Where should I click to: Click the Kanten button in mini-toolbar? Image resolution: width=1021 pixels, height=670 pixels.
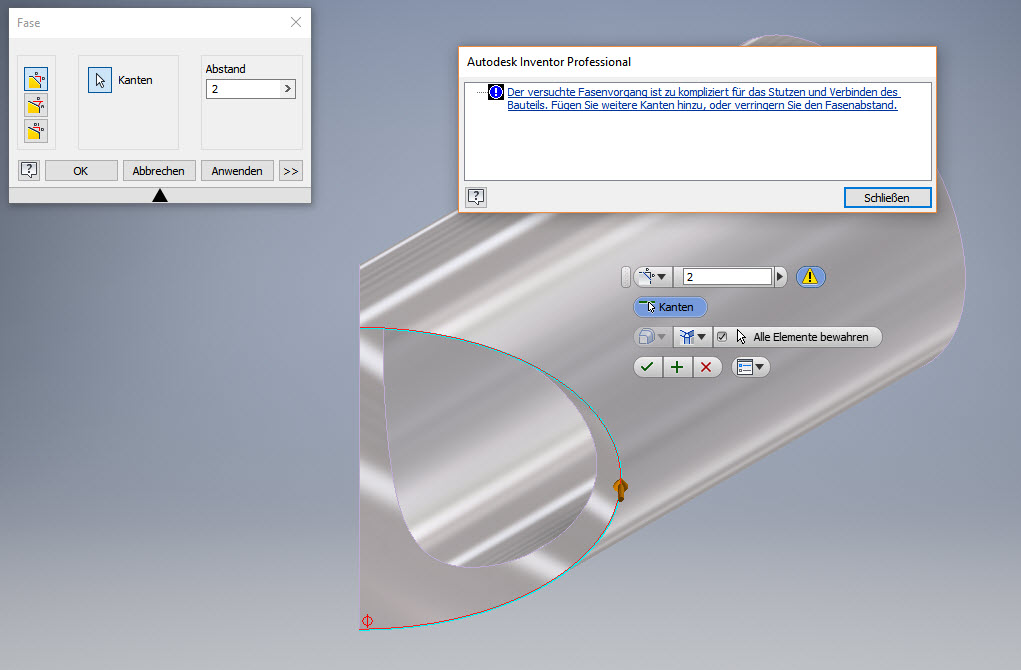coord(669,307)
